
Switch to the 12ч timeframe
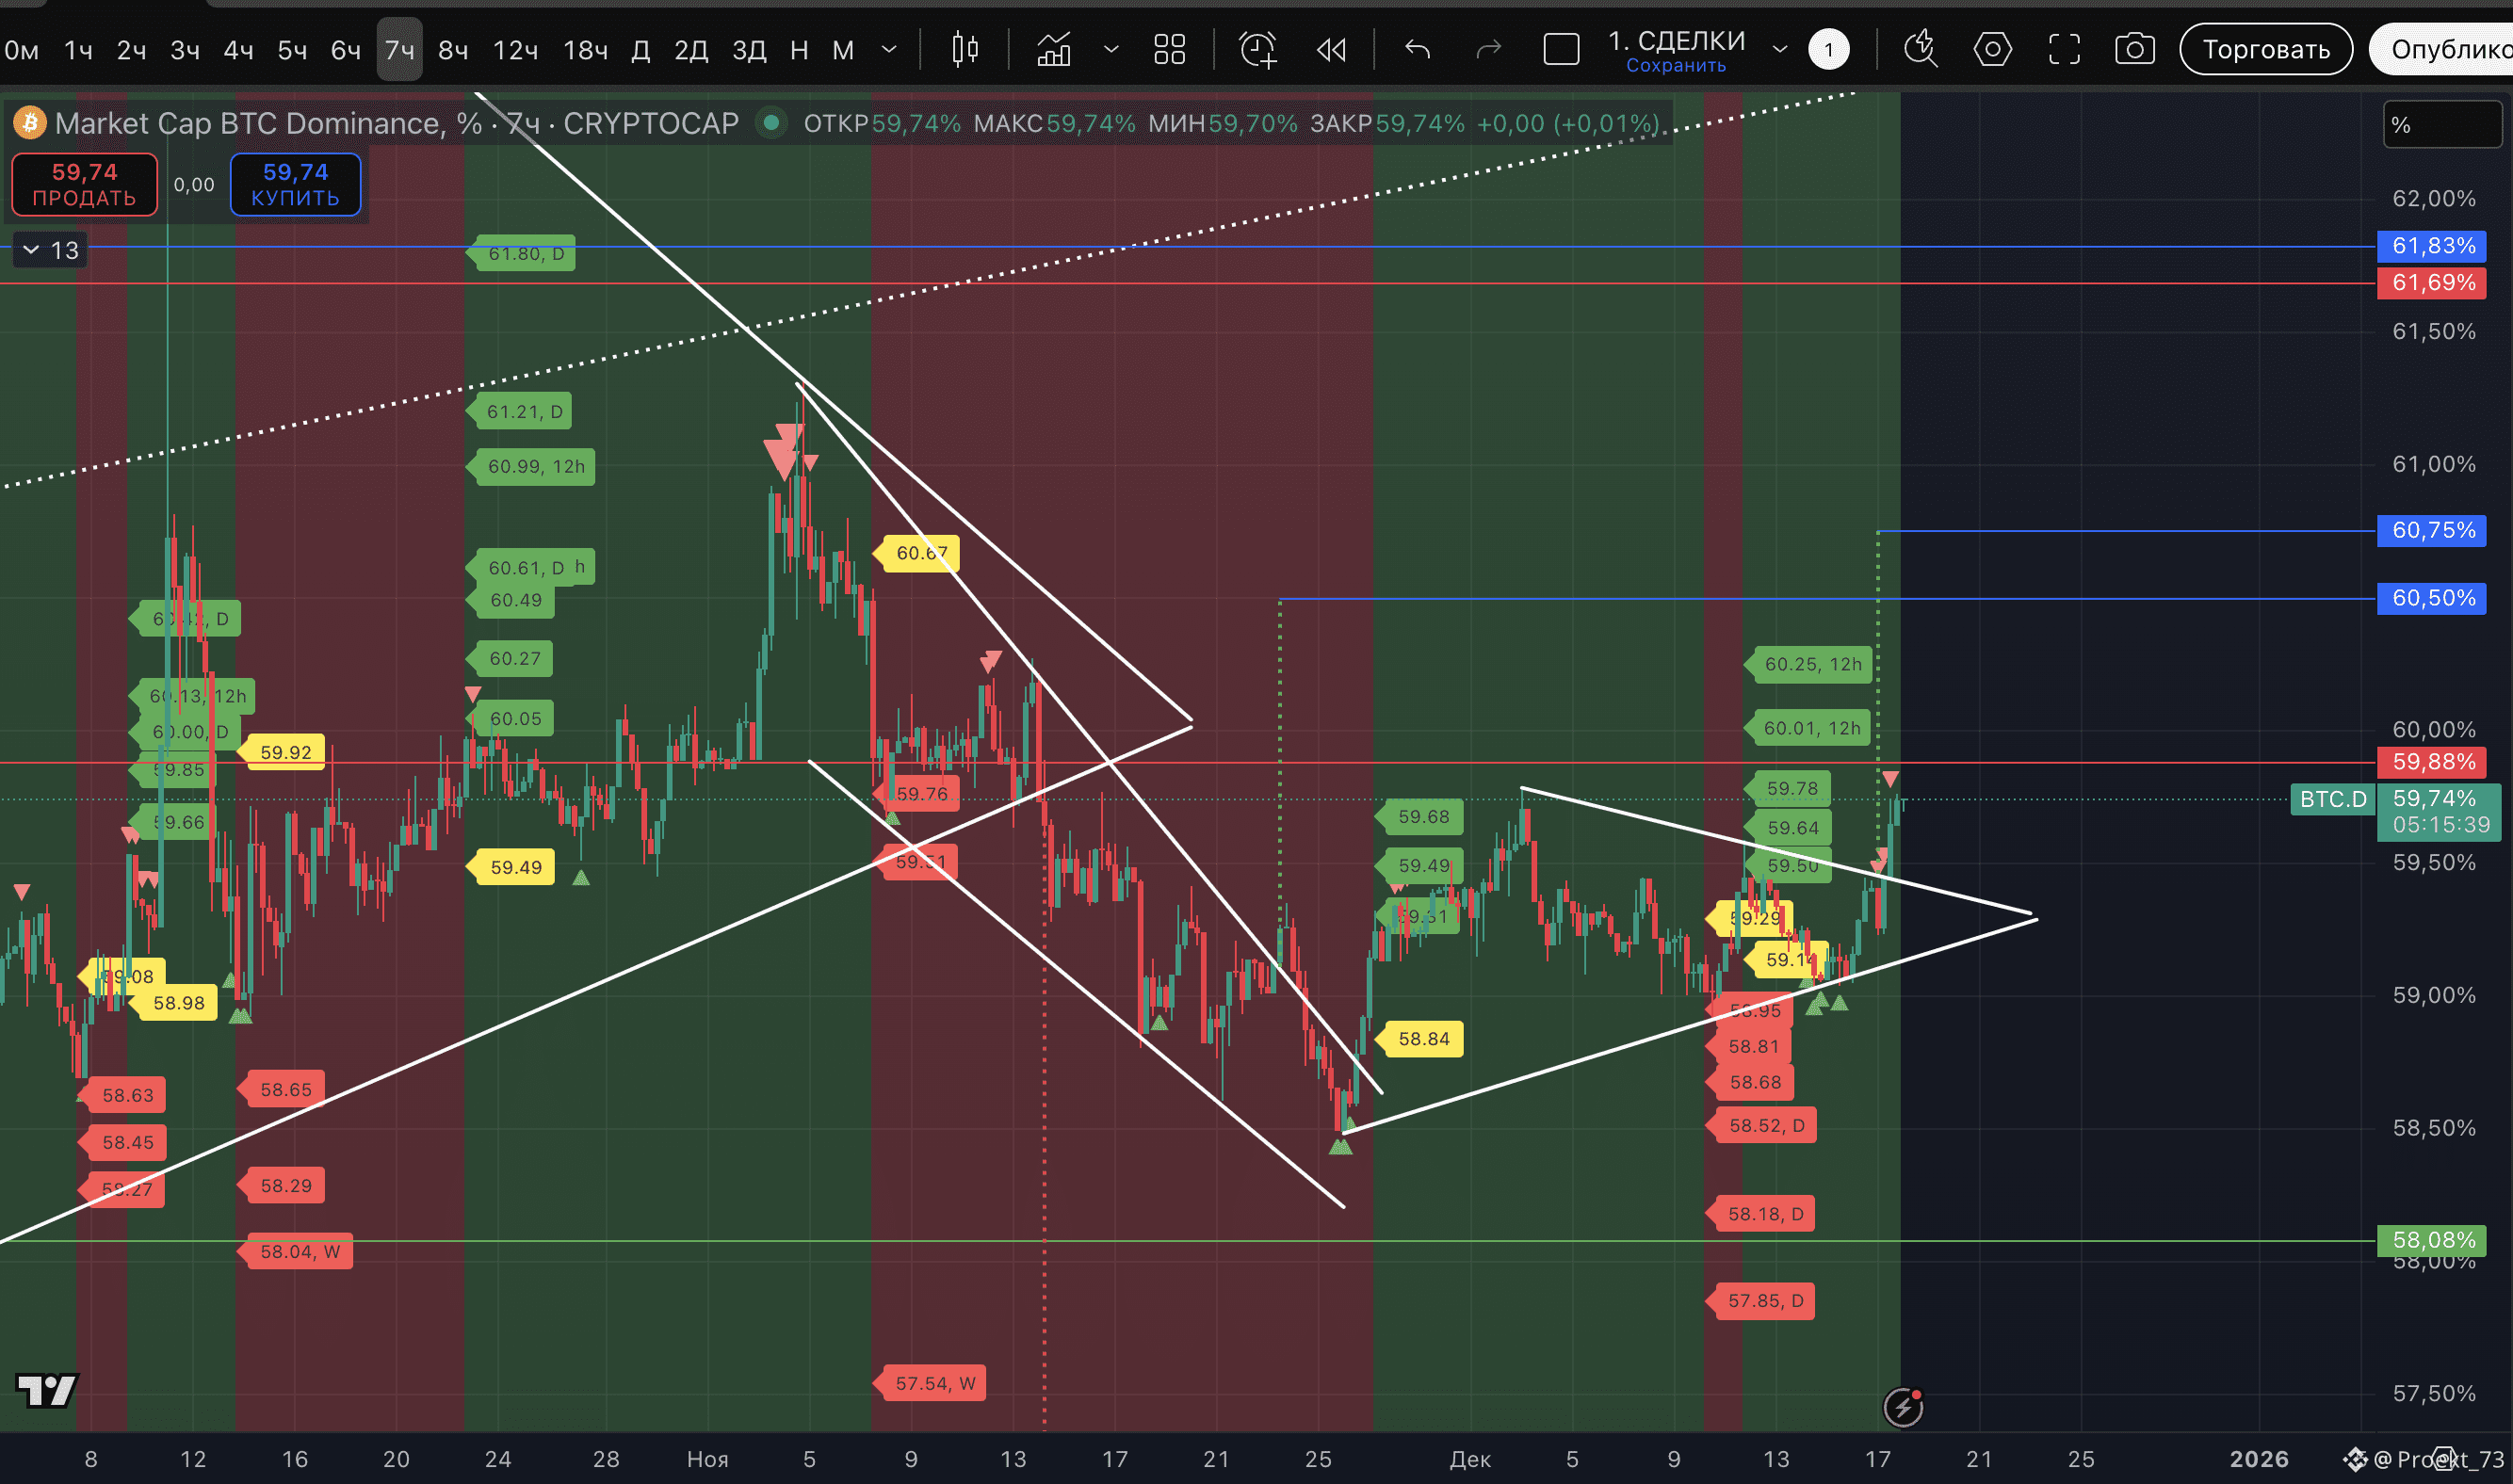515,49
